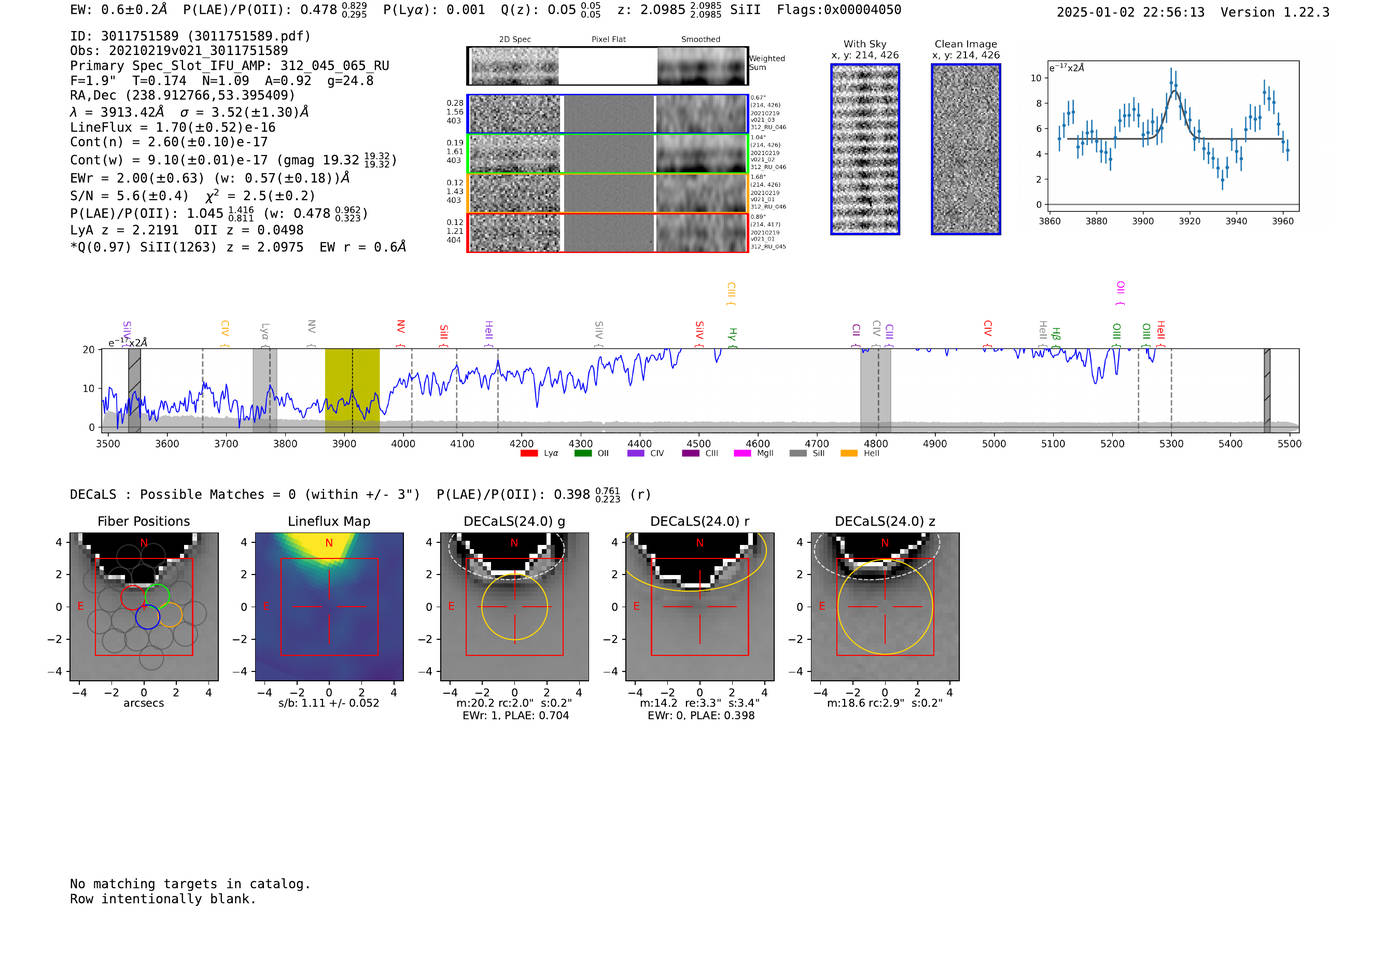
Task: Click the 'ID: 3011751589 (3011751589.pdf)' line
Action: (x=190, y=36)
